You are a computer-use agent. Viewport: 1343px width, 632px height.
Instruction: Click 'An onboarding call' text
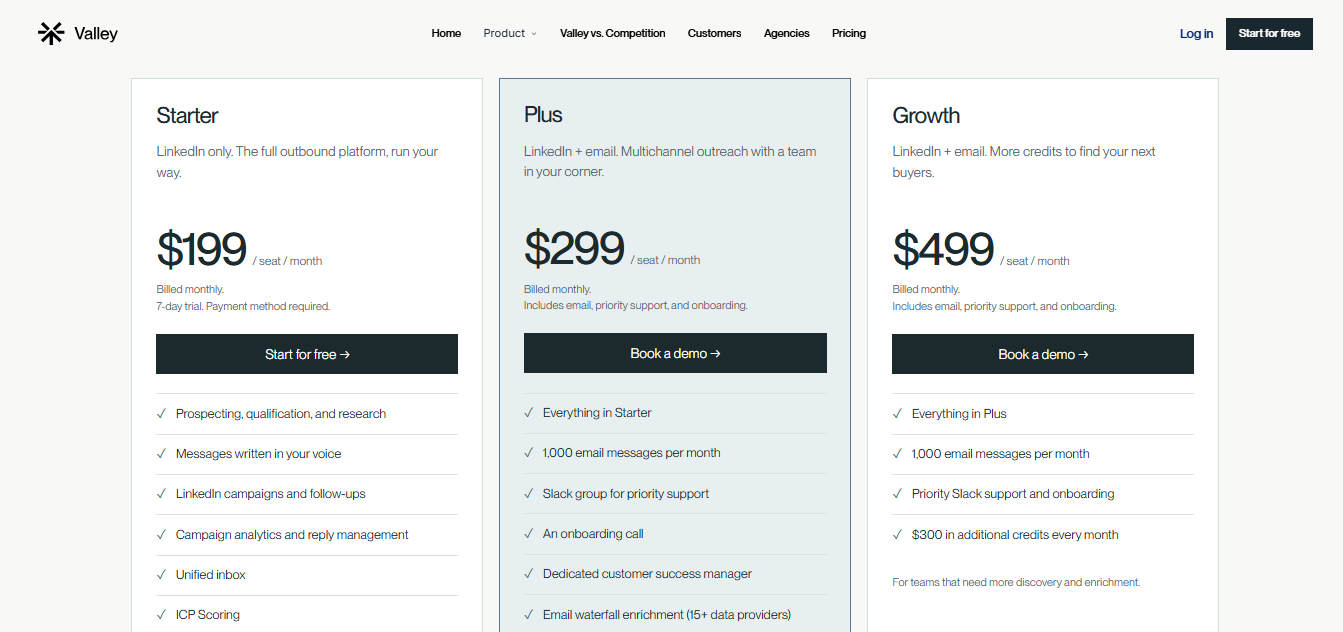click(x=593, y=533)
